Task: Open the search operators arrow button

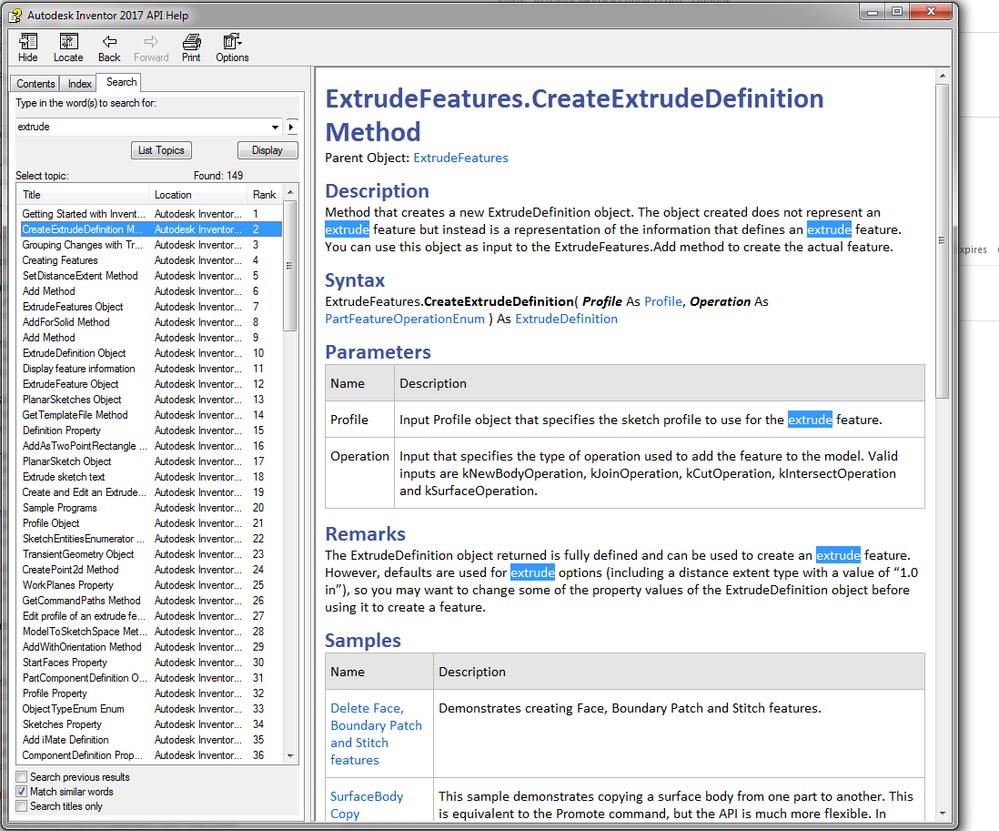Action: 291,127
